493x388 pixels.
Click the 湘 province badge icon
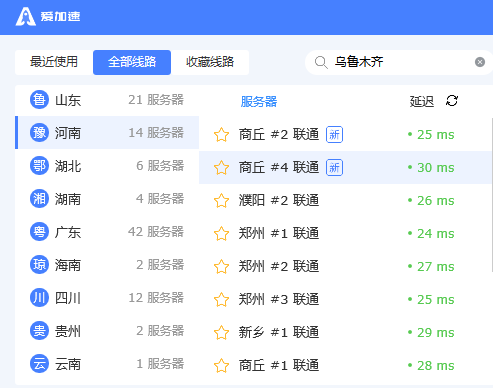(x=39, y=199)
